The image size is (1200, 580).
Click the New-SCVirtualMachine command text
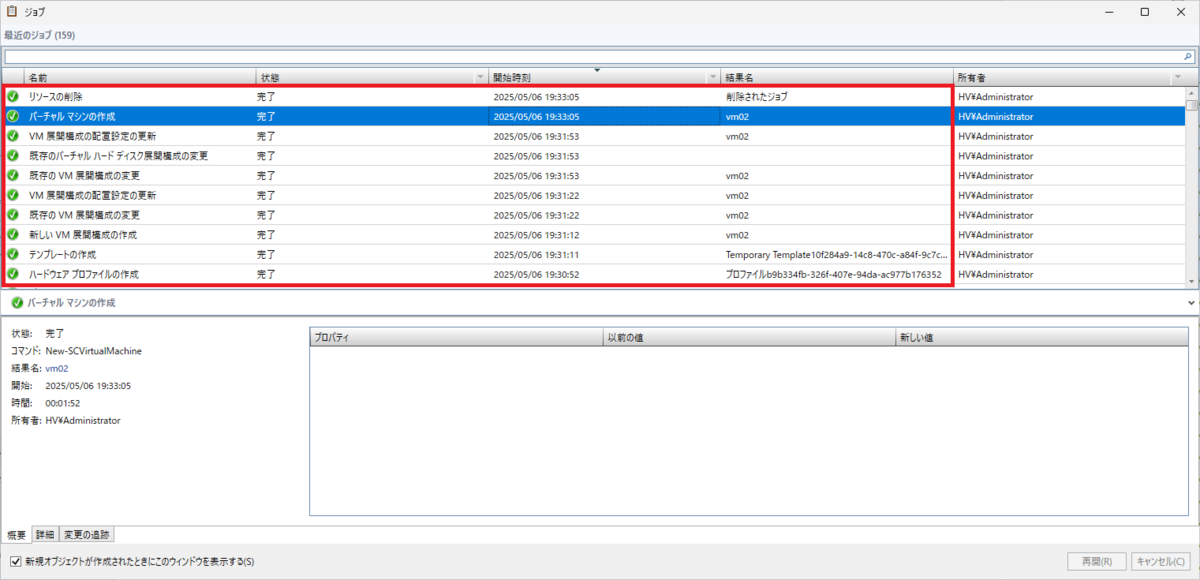(x=94, y=351)
